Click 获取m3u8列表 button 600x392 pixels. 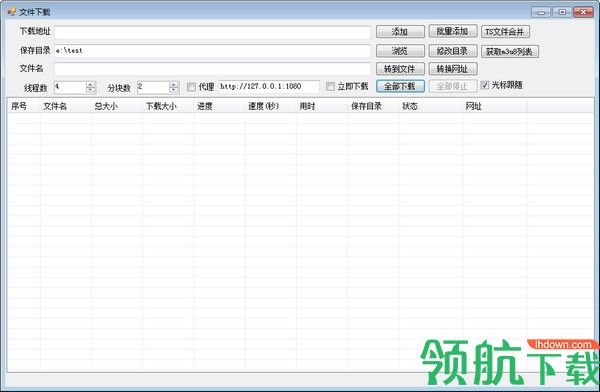[x=510, y=51]
